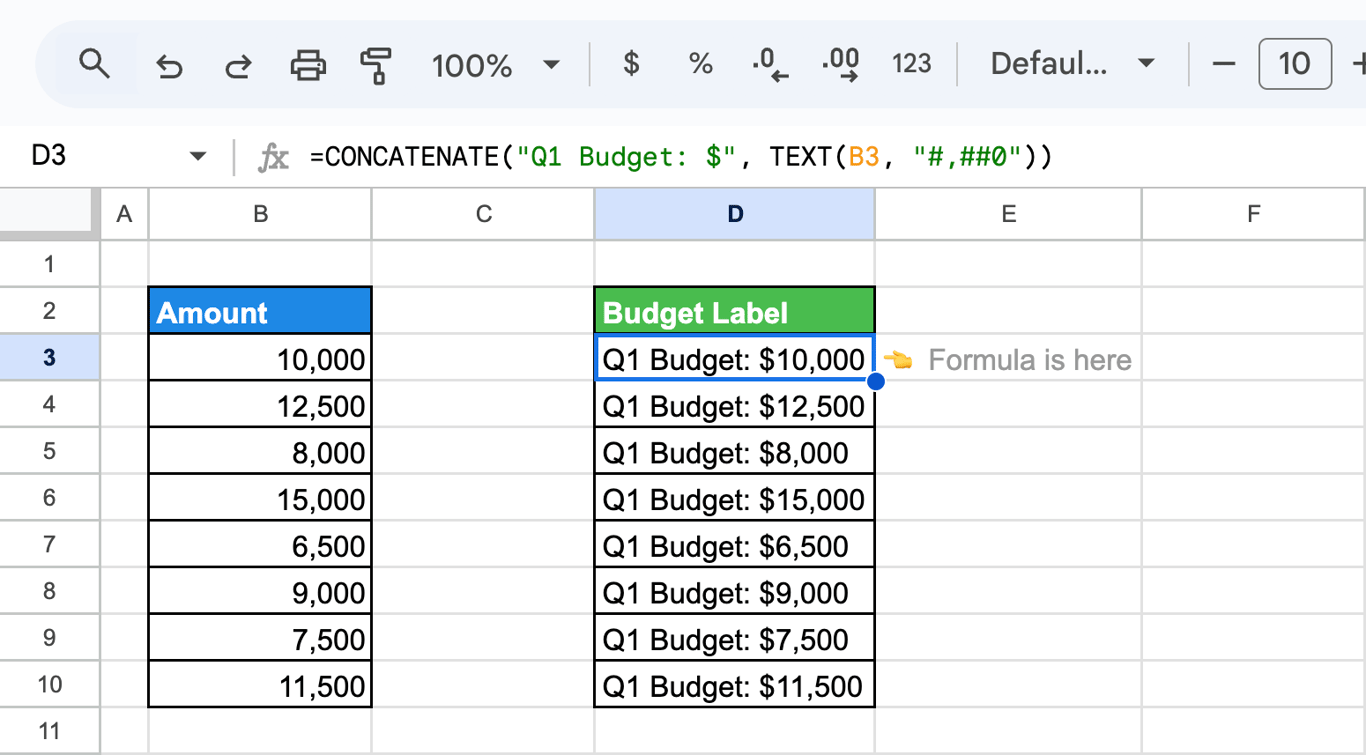This screenshot has width=1366, height=755.
Task: Select row 3 header
Action: pos(50,358)
